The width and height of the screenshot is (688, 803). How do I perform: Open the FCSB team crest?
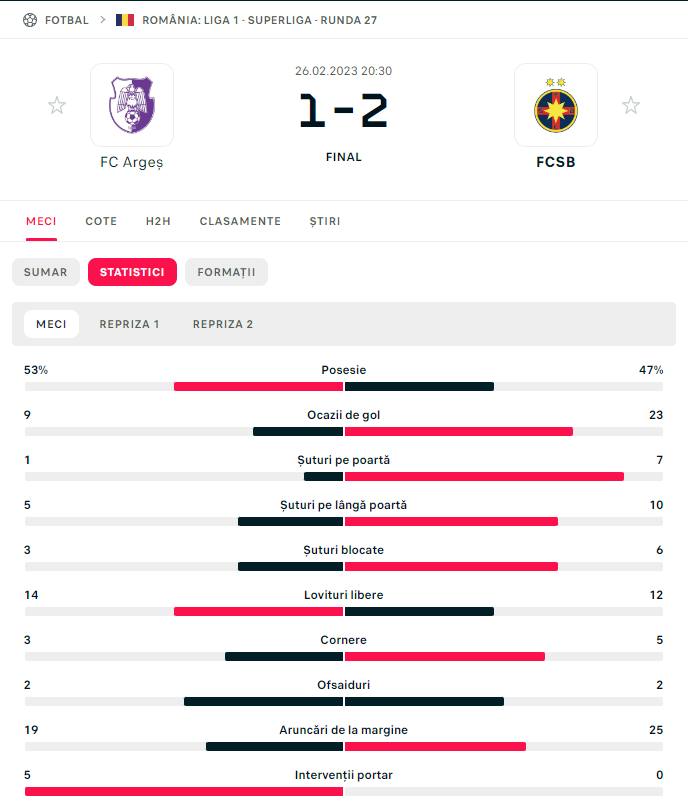coord(555,105)
